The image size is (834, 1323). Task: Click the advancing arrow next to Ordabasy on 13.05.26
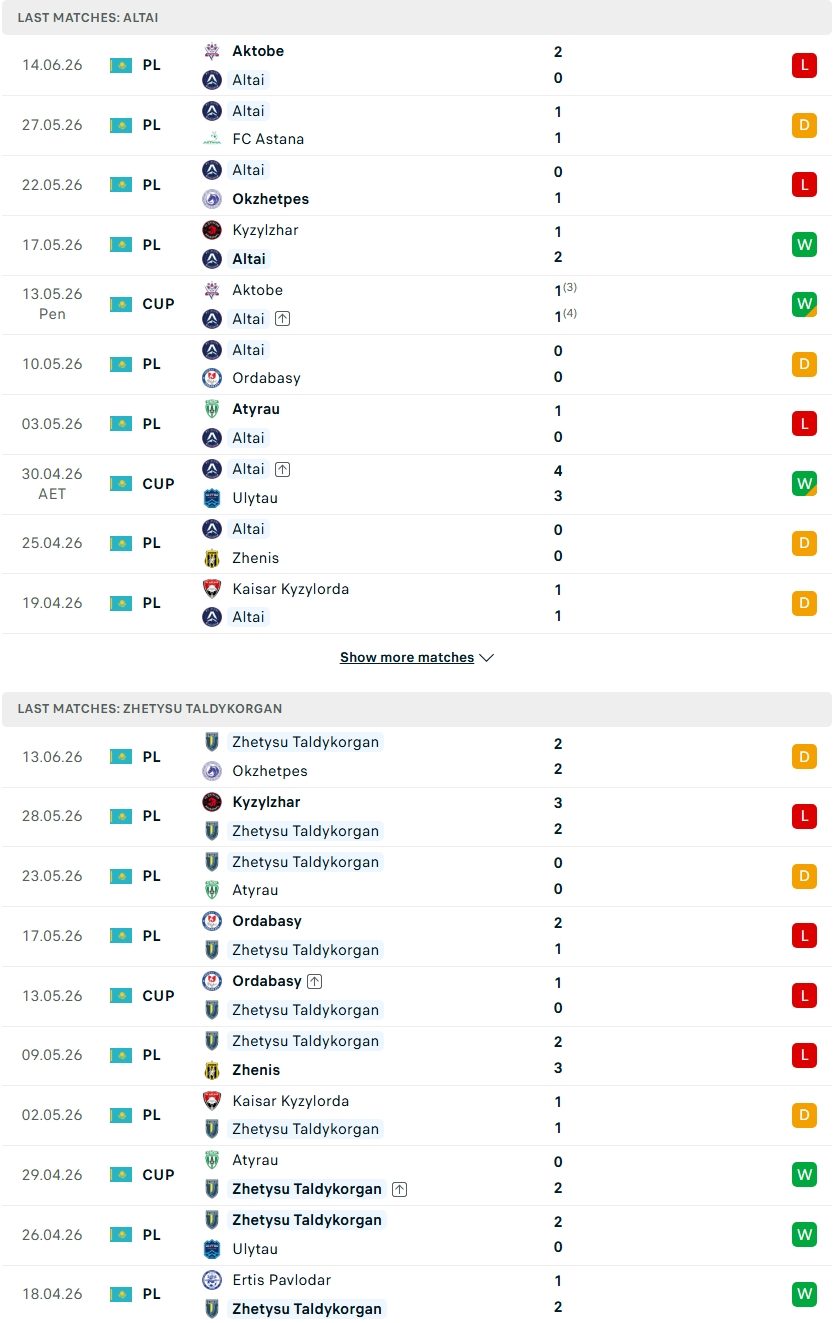(315, 982)
